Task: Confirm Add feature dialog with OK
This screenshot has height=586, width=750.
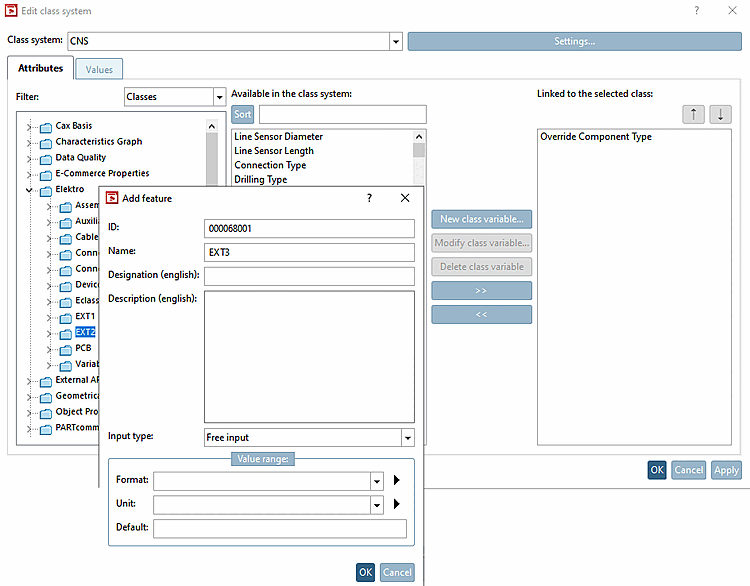Action: pyautogui.click(x=365, y=572)
